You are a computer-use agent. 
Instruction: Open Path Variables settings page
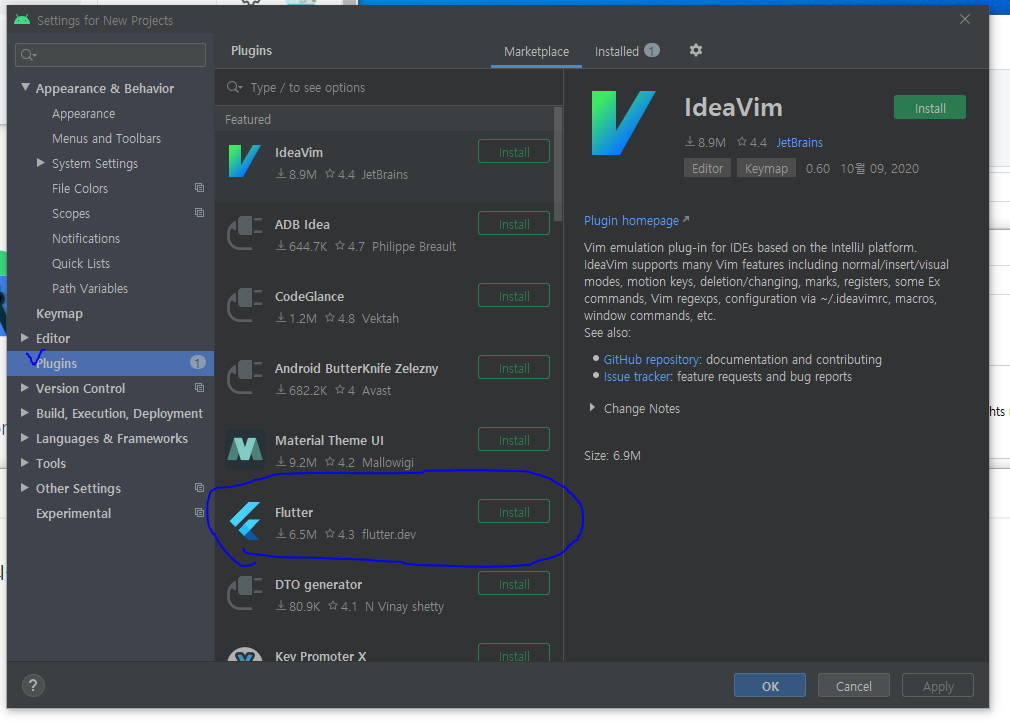(x=90, y=289)
